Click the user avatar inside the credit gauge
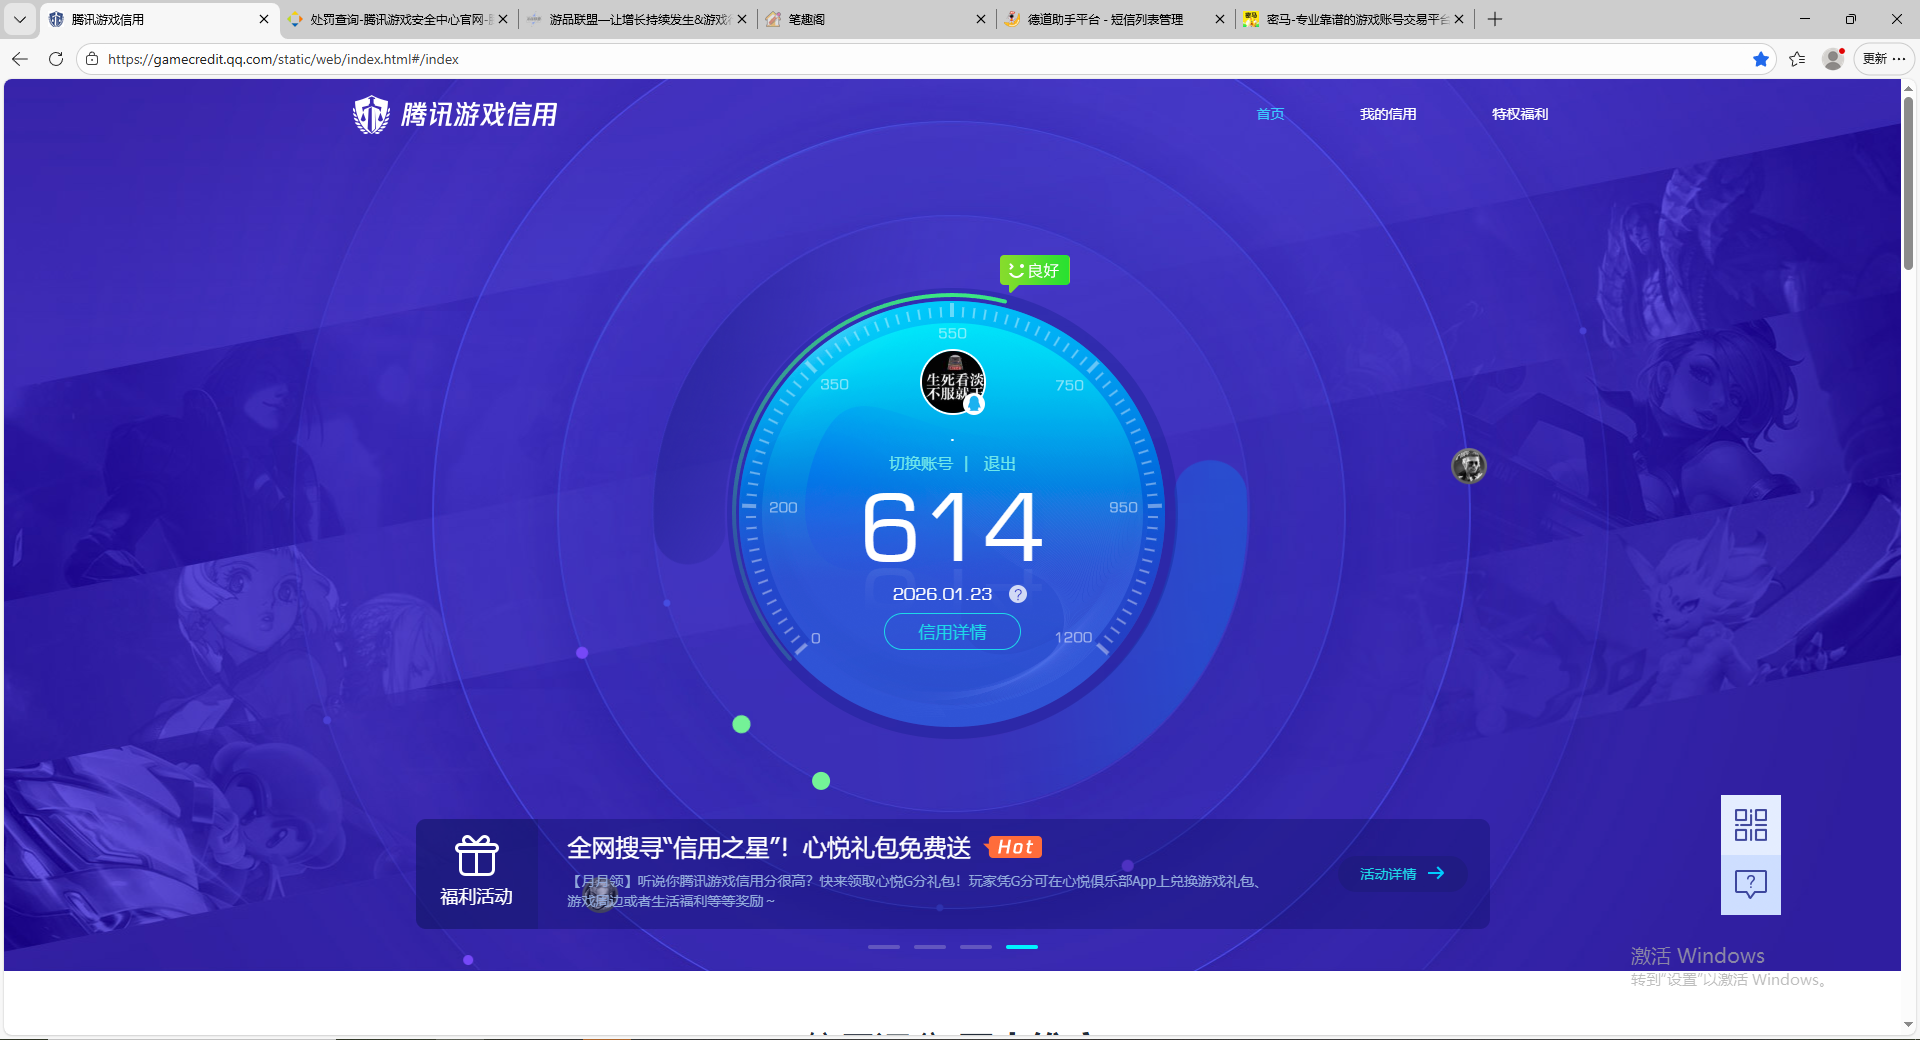The height and width of the screenshot is (1040, 1920). coord(952,382)
